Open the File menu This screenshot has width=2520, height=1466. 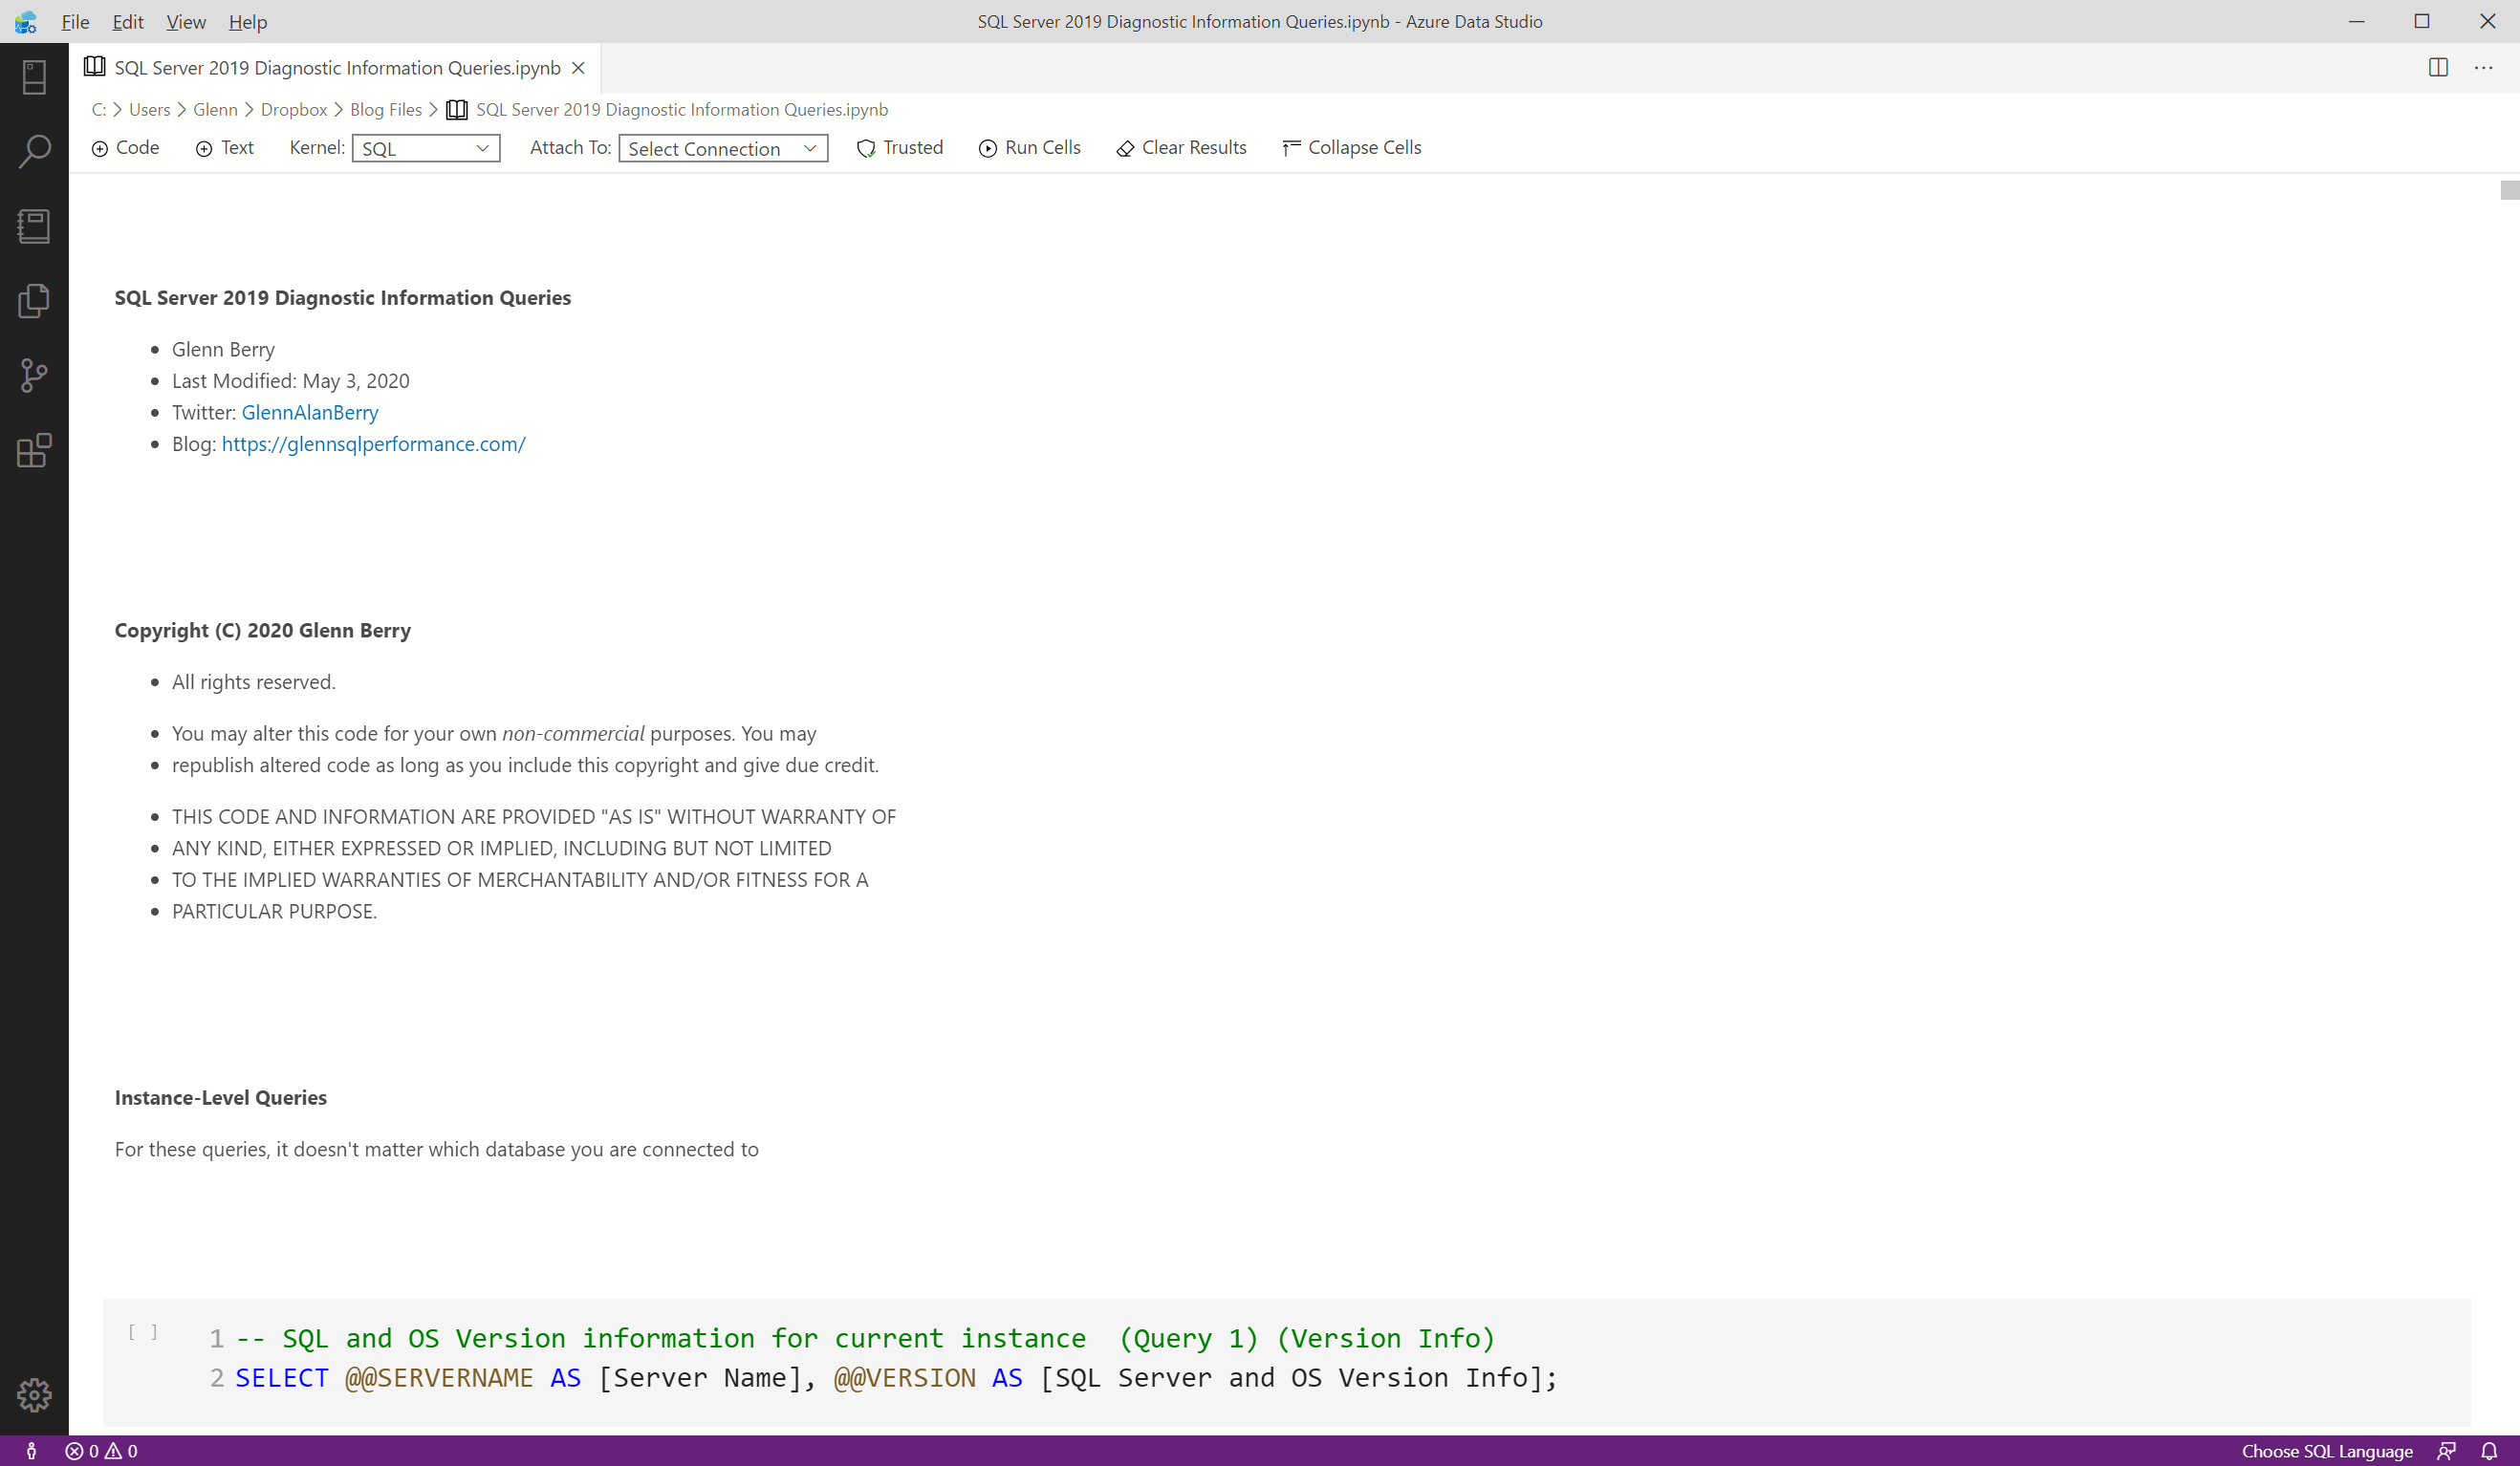[x=75, y=21]
